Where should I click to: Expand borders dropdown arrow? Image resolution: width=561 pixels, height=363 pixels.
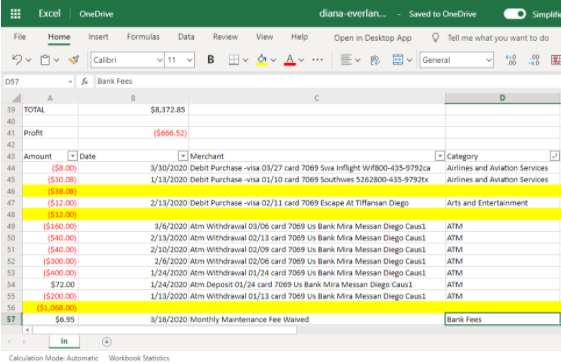coord(245,60)
